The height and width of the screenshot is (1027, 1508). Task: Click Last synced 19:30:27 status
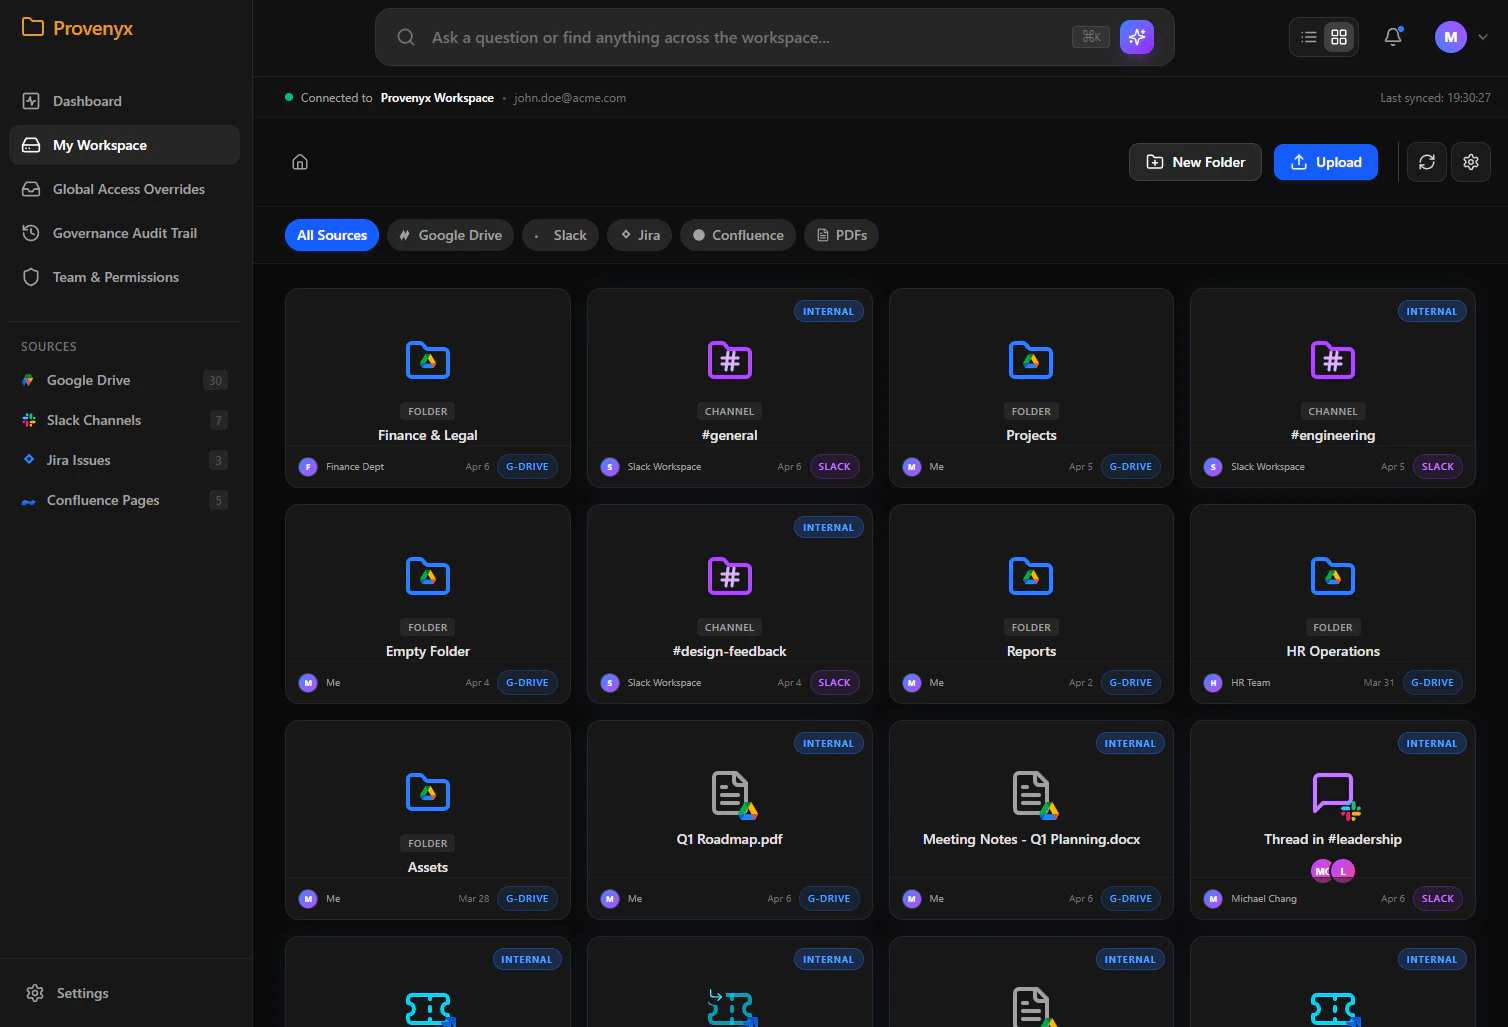[x=1435, y=98]
